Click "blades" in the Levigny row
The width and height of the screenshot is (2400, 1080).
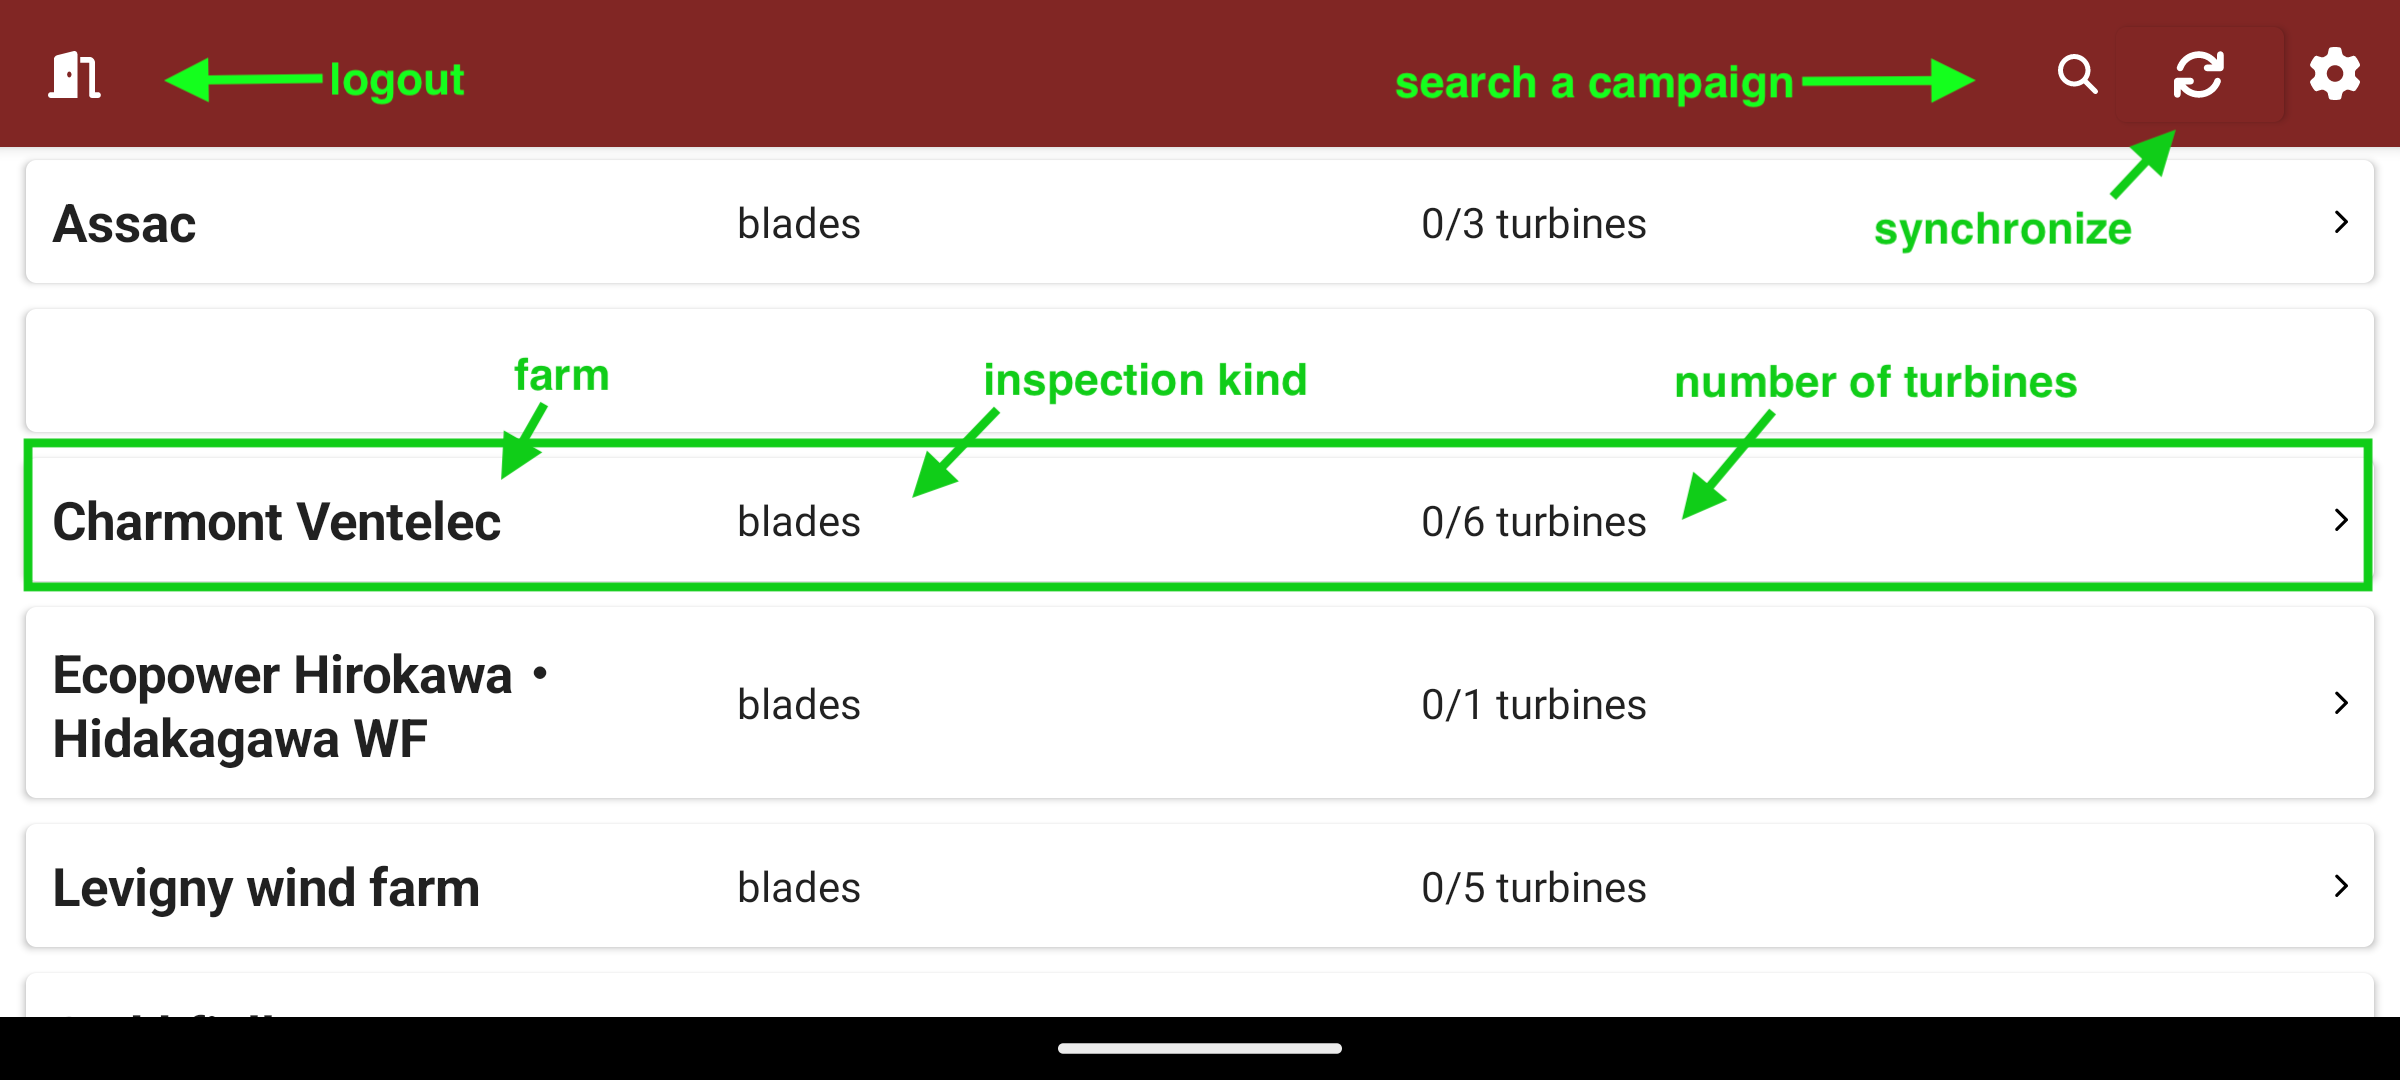pyautogui.click(x=798, y=888)
